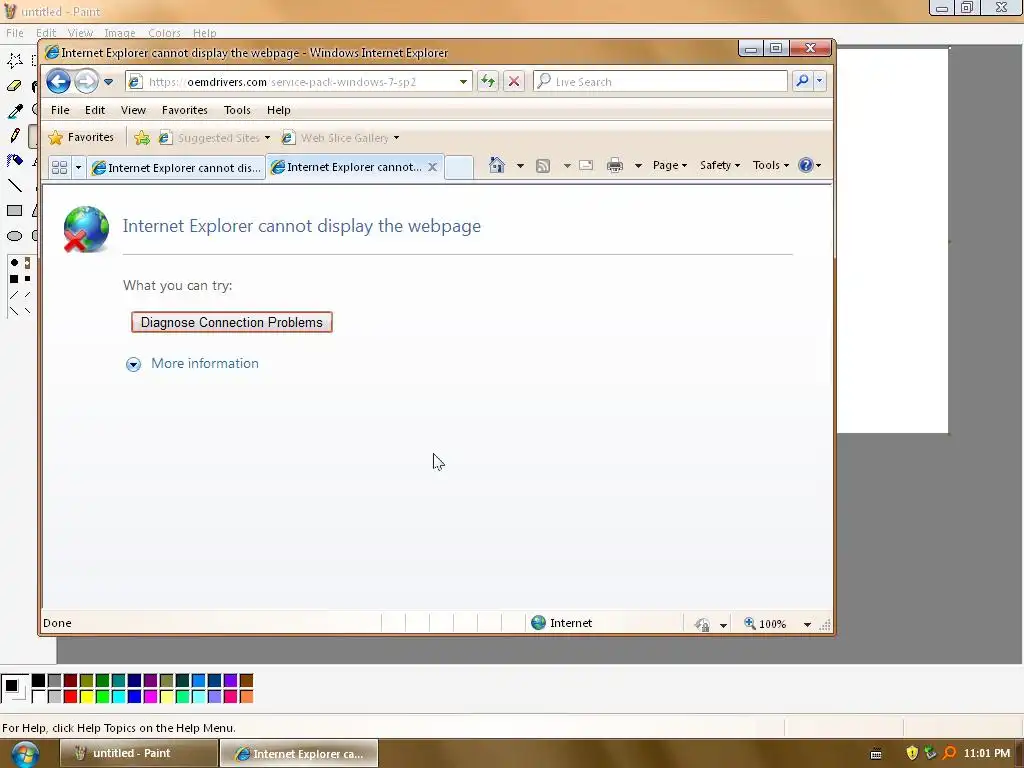Click the RSS feeds icon
Image resolution: width=1024 pixels, height=768 pixels.
(x=543, y=166)
